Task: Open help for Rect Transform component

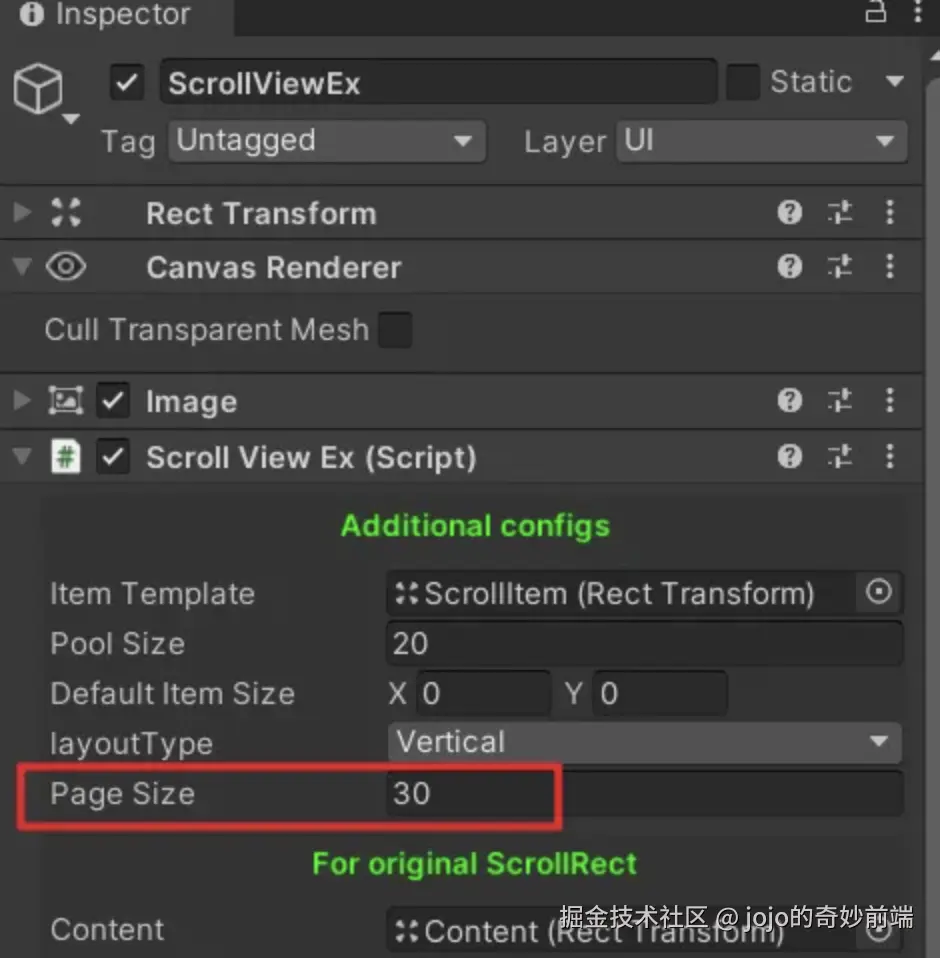Action: click(790, 212)
